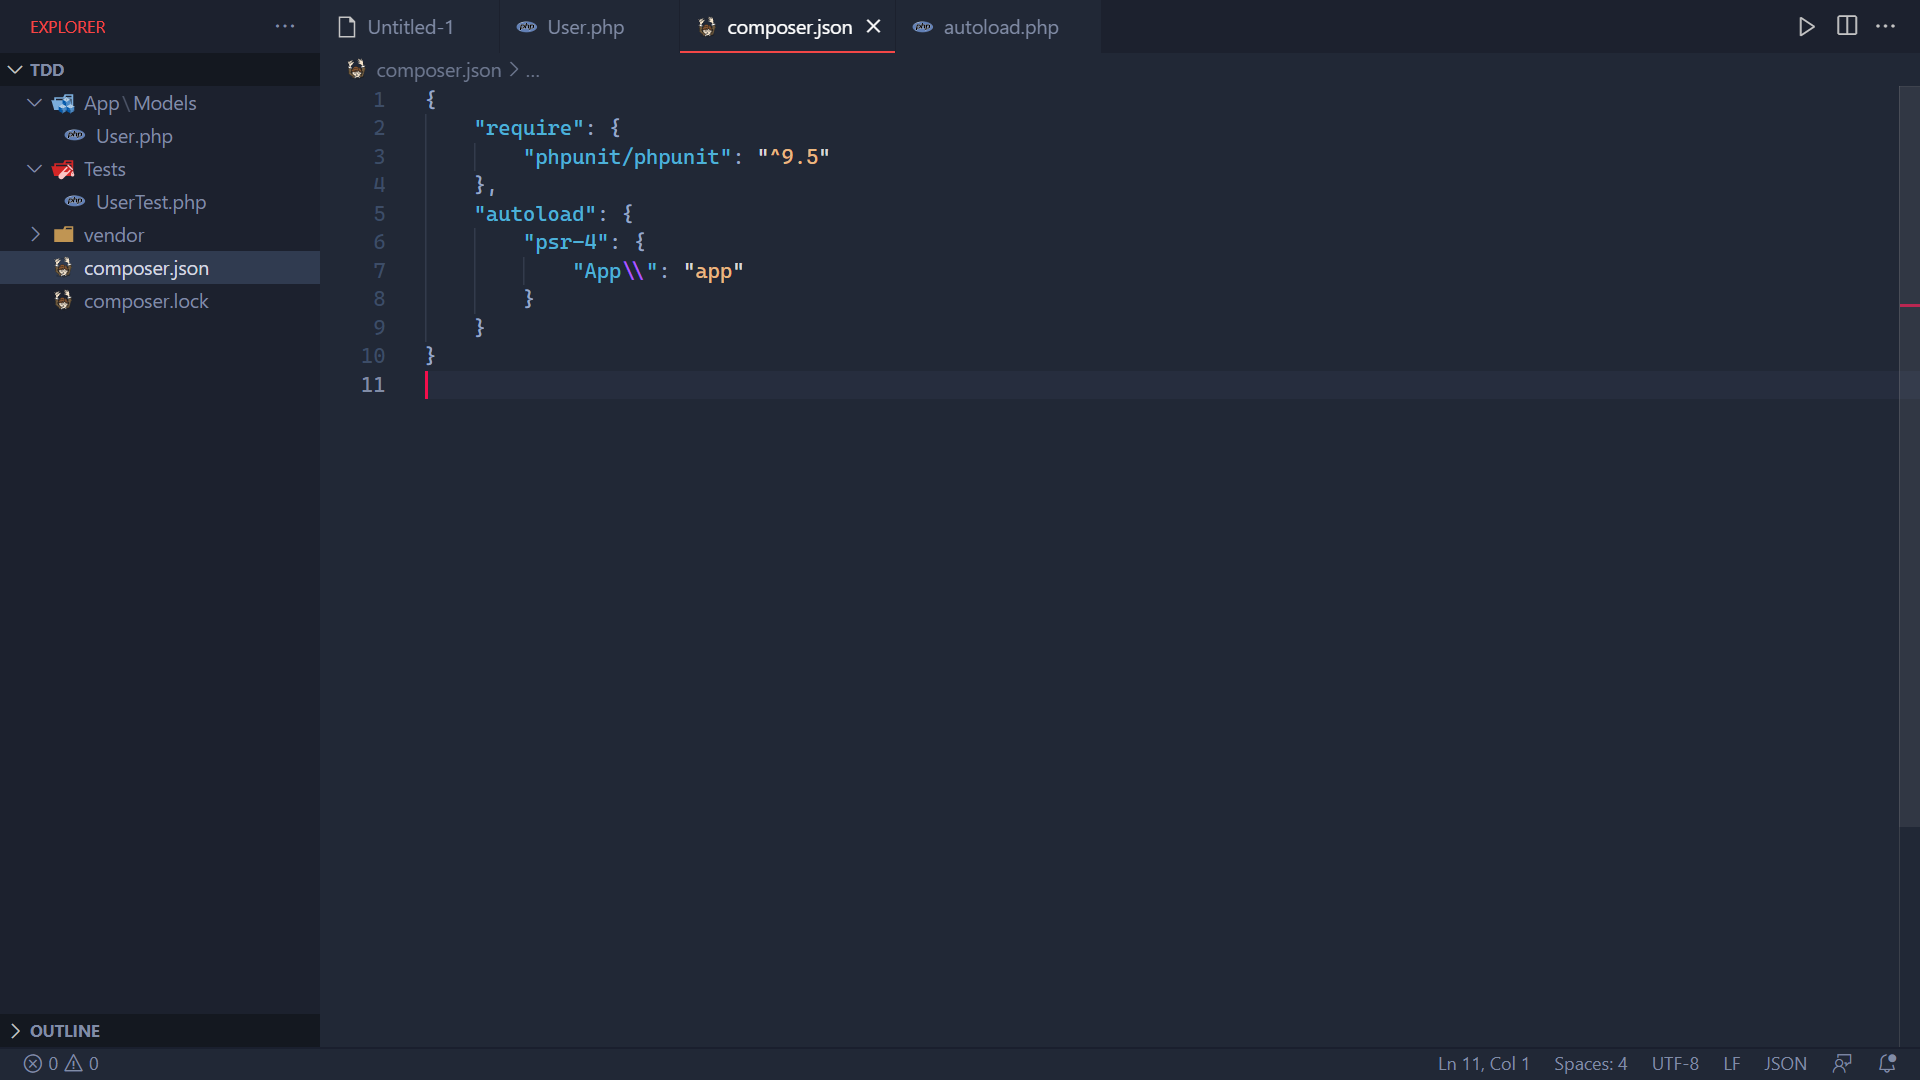This screenshot has height=1080, width=1920.
Task: Select the Tests folder label
Action: click(105, 169)
